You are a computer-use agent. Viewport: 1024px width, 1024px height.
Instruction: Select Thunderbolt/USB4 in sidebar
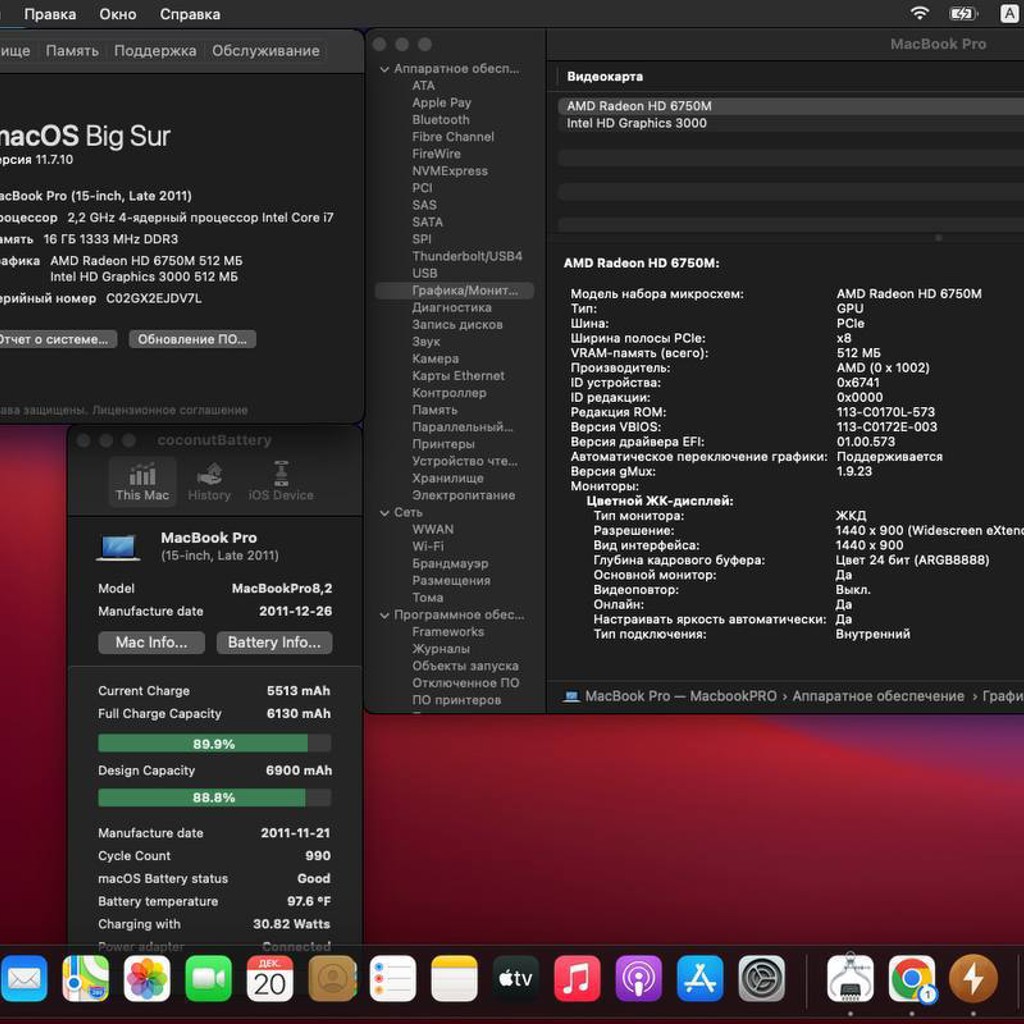pos(467,256)
